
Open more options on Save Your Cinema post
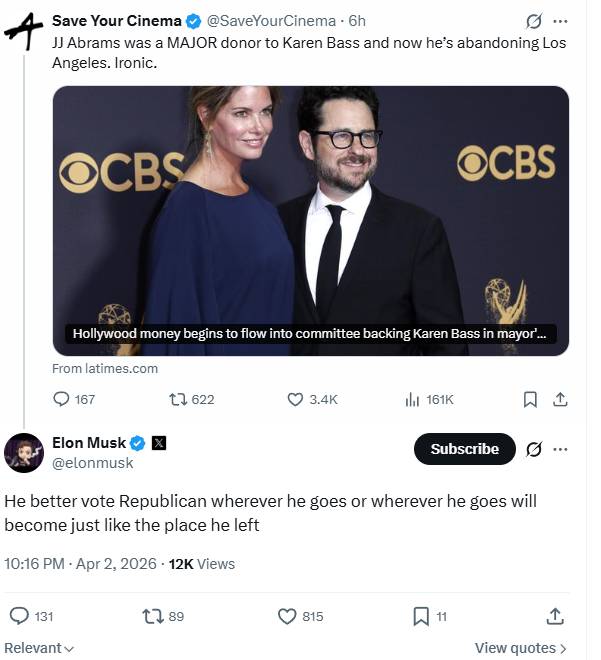pyautogui.click(x=560, y=21)
